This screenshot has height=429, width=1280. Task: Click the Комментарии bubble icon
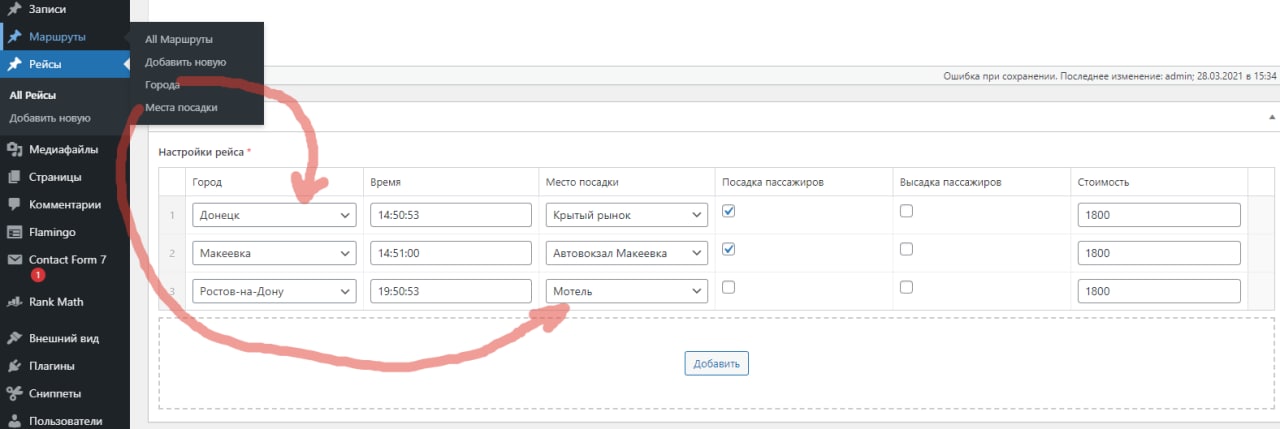tap(14, 205)
